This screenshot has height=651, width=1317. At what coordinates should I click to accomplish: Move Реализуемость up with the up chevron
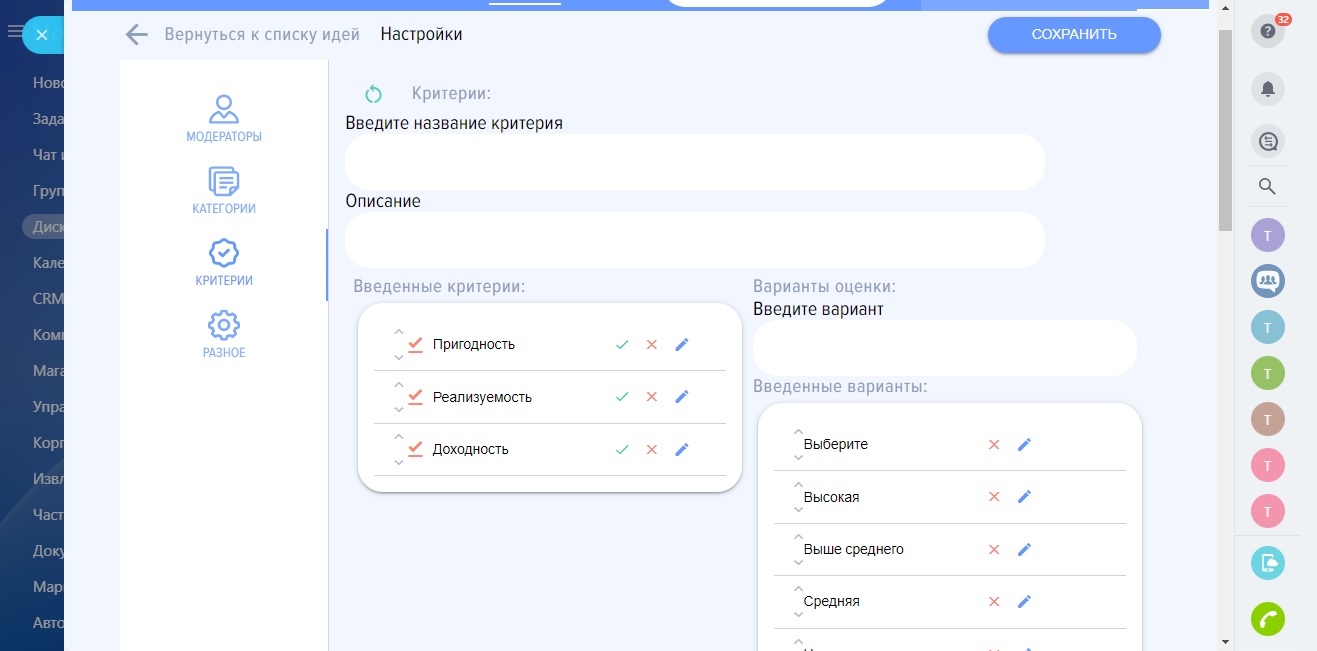[x=399, y=384]
